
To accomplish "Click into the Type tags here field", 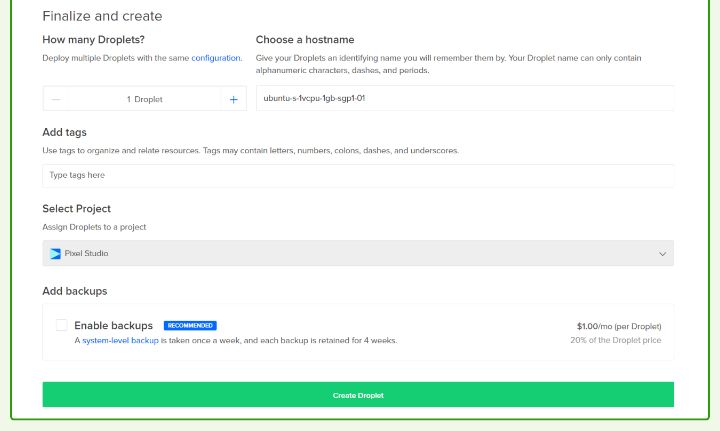I will coord(357,176).
